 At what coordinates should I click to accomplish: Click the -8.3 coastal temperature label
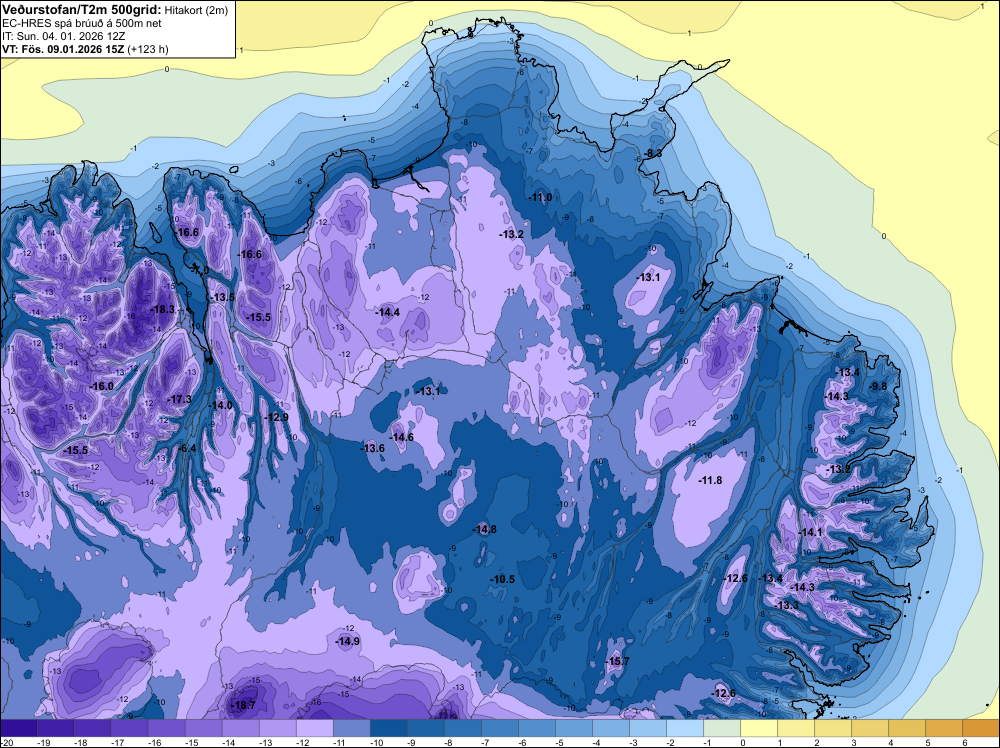pyautogui.click(x=654, y=154)
